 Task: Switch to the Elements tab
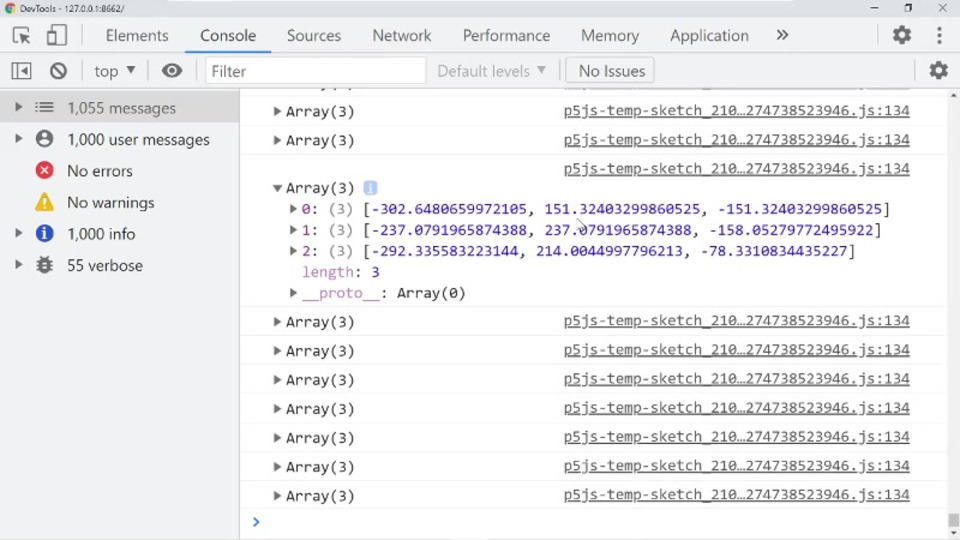pos(137,36)
